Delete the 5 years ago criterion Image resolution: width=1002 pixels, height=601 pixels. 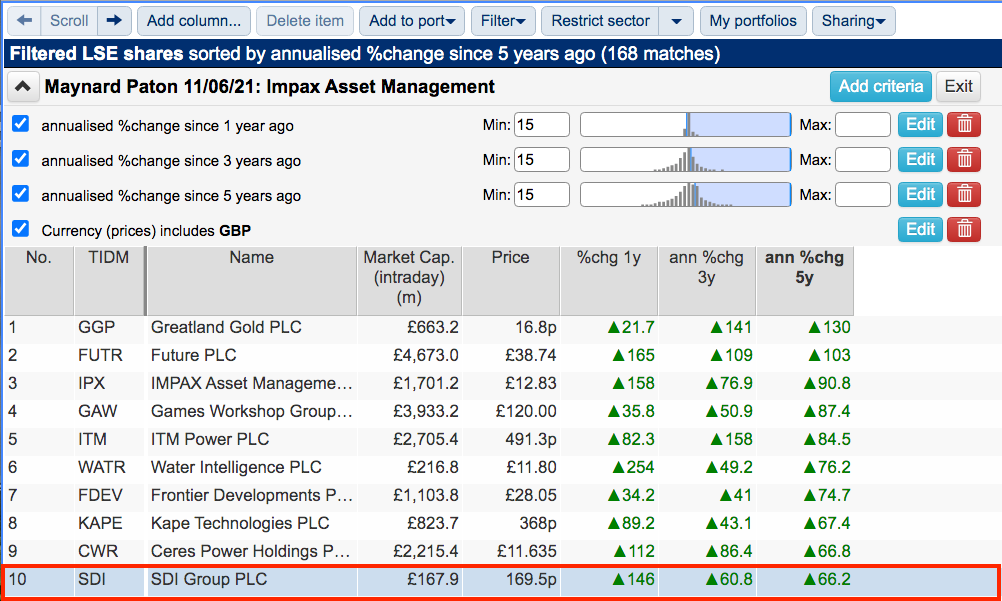pos(964,195)
